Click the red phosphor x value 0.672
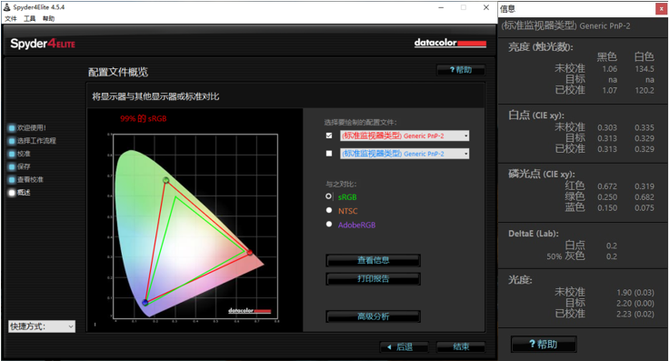The height and width of the screenshot is (361, 670). (x=607, y=186)
